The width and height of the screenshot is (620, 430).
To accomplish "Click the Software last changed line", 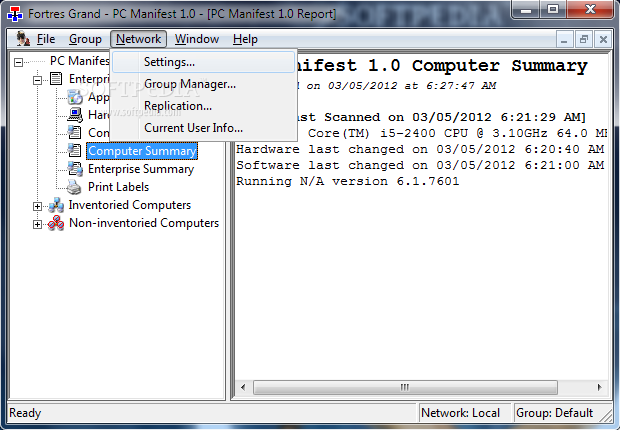I will pos(420,165).
